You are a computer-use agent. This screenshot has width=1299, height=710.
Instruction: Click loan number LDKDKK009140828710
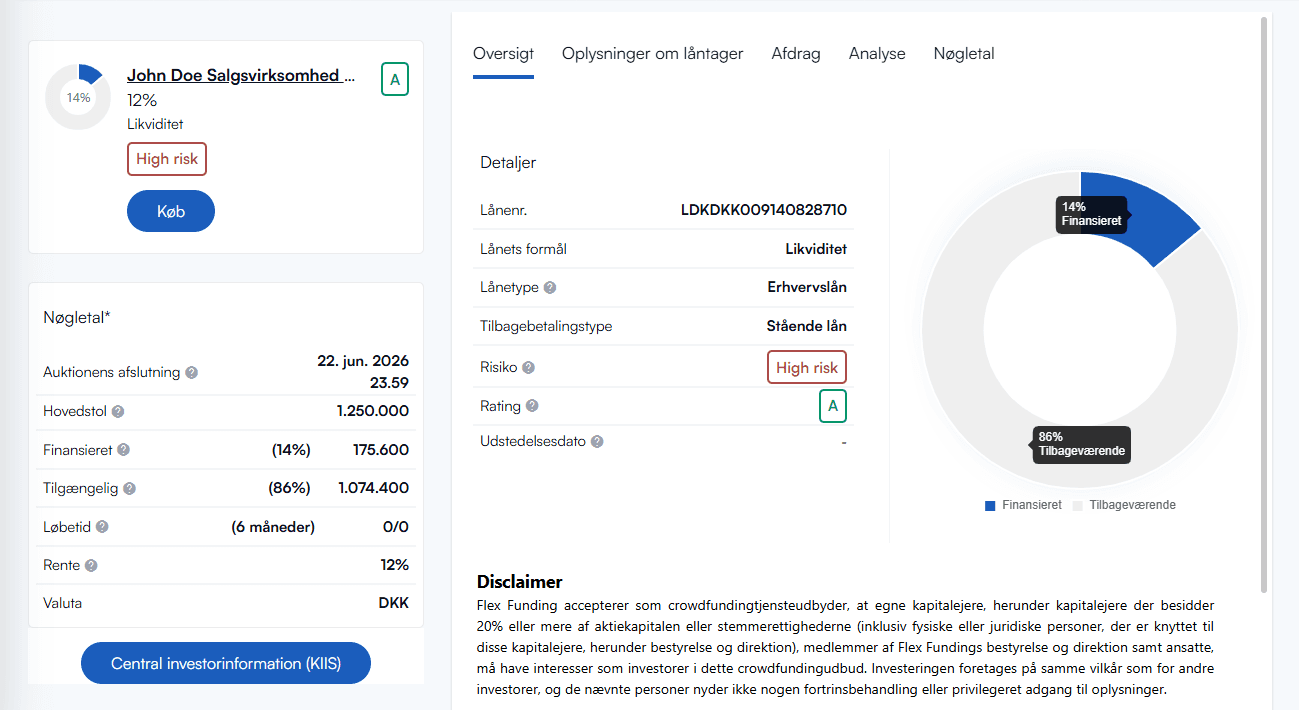764,210
